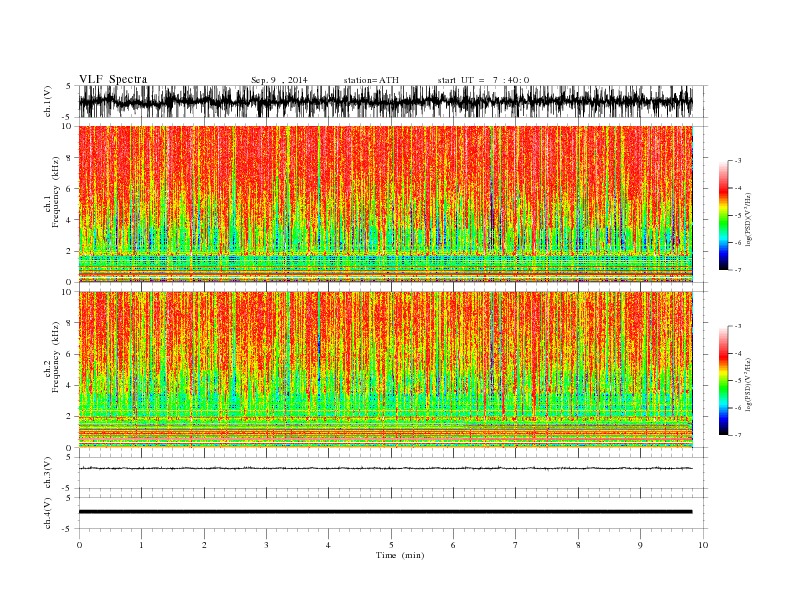Screen dimensions: 792x612
Task: Click the "station=ATH" header label
Action: pos(371,80)
